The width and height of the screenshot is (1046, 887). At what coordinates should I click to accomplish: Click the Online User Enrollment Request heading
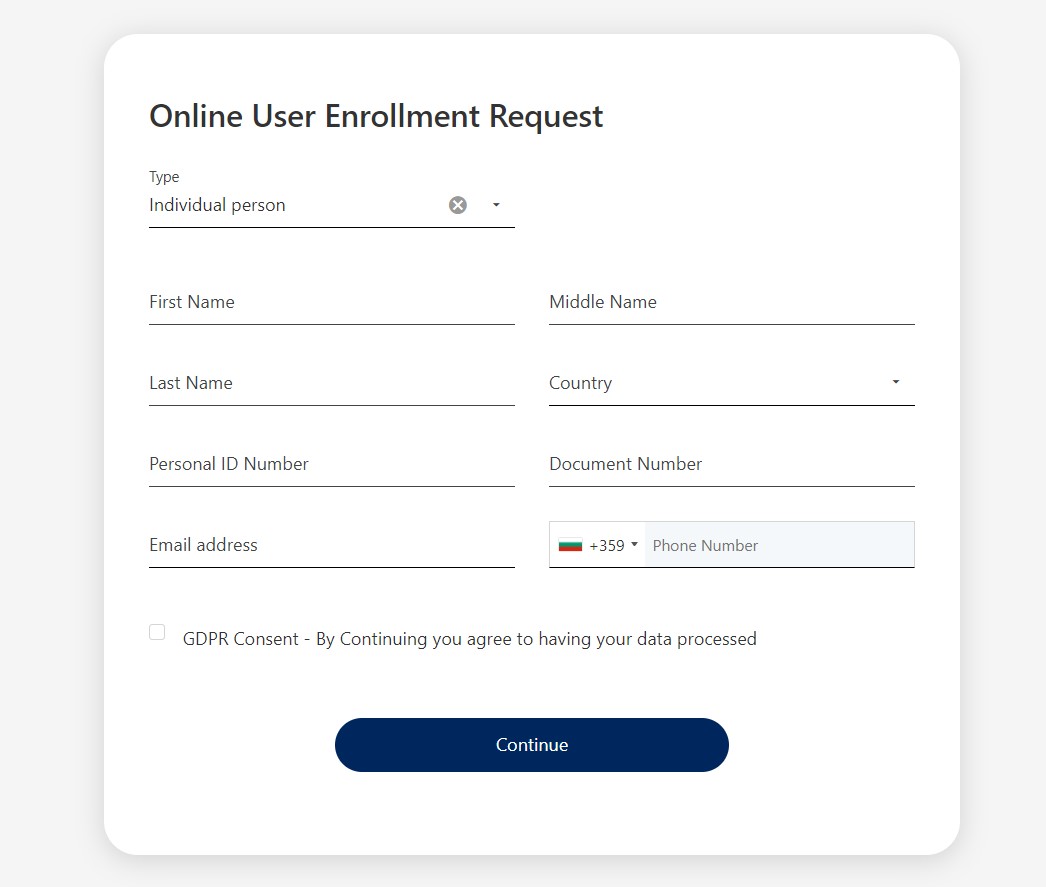(376, 116)
